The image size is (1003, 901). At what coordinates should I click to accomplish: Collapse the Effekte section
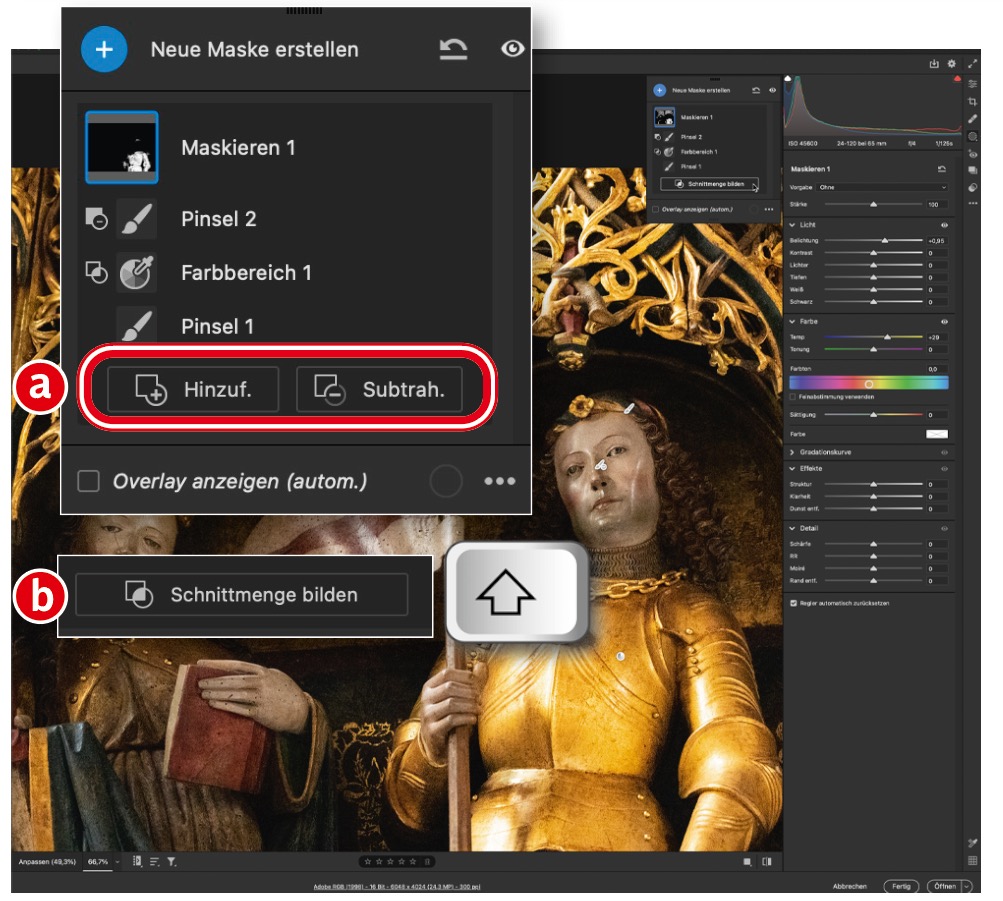794,468
